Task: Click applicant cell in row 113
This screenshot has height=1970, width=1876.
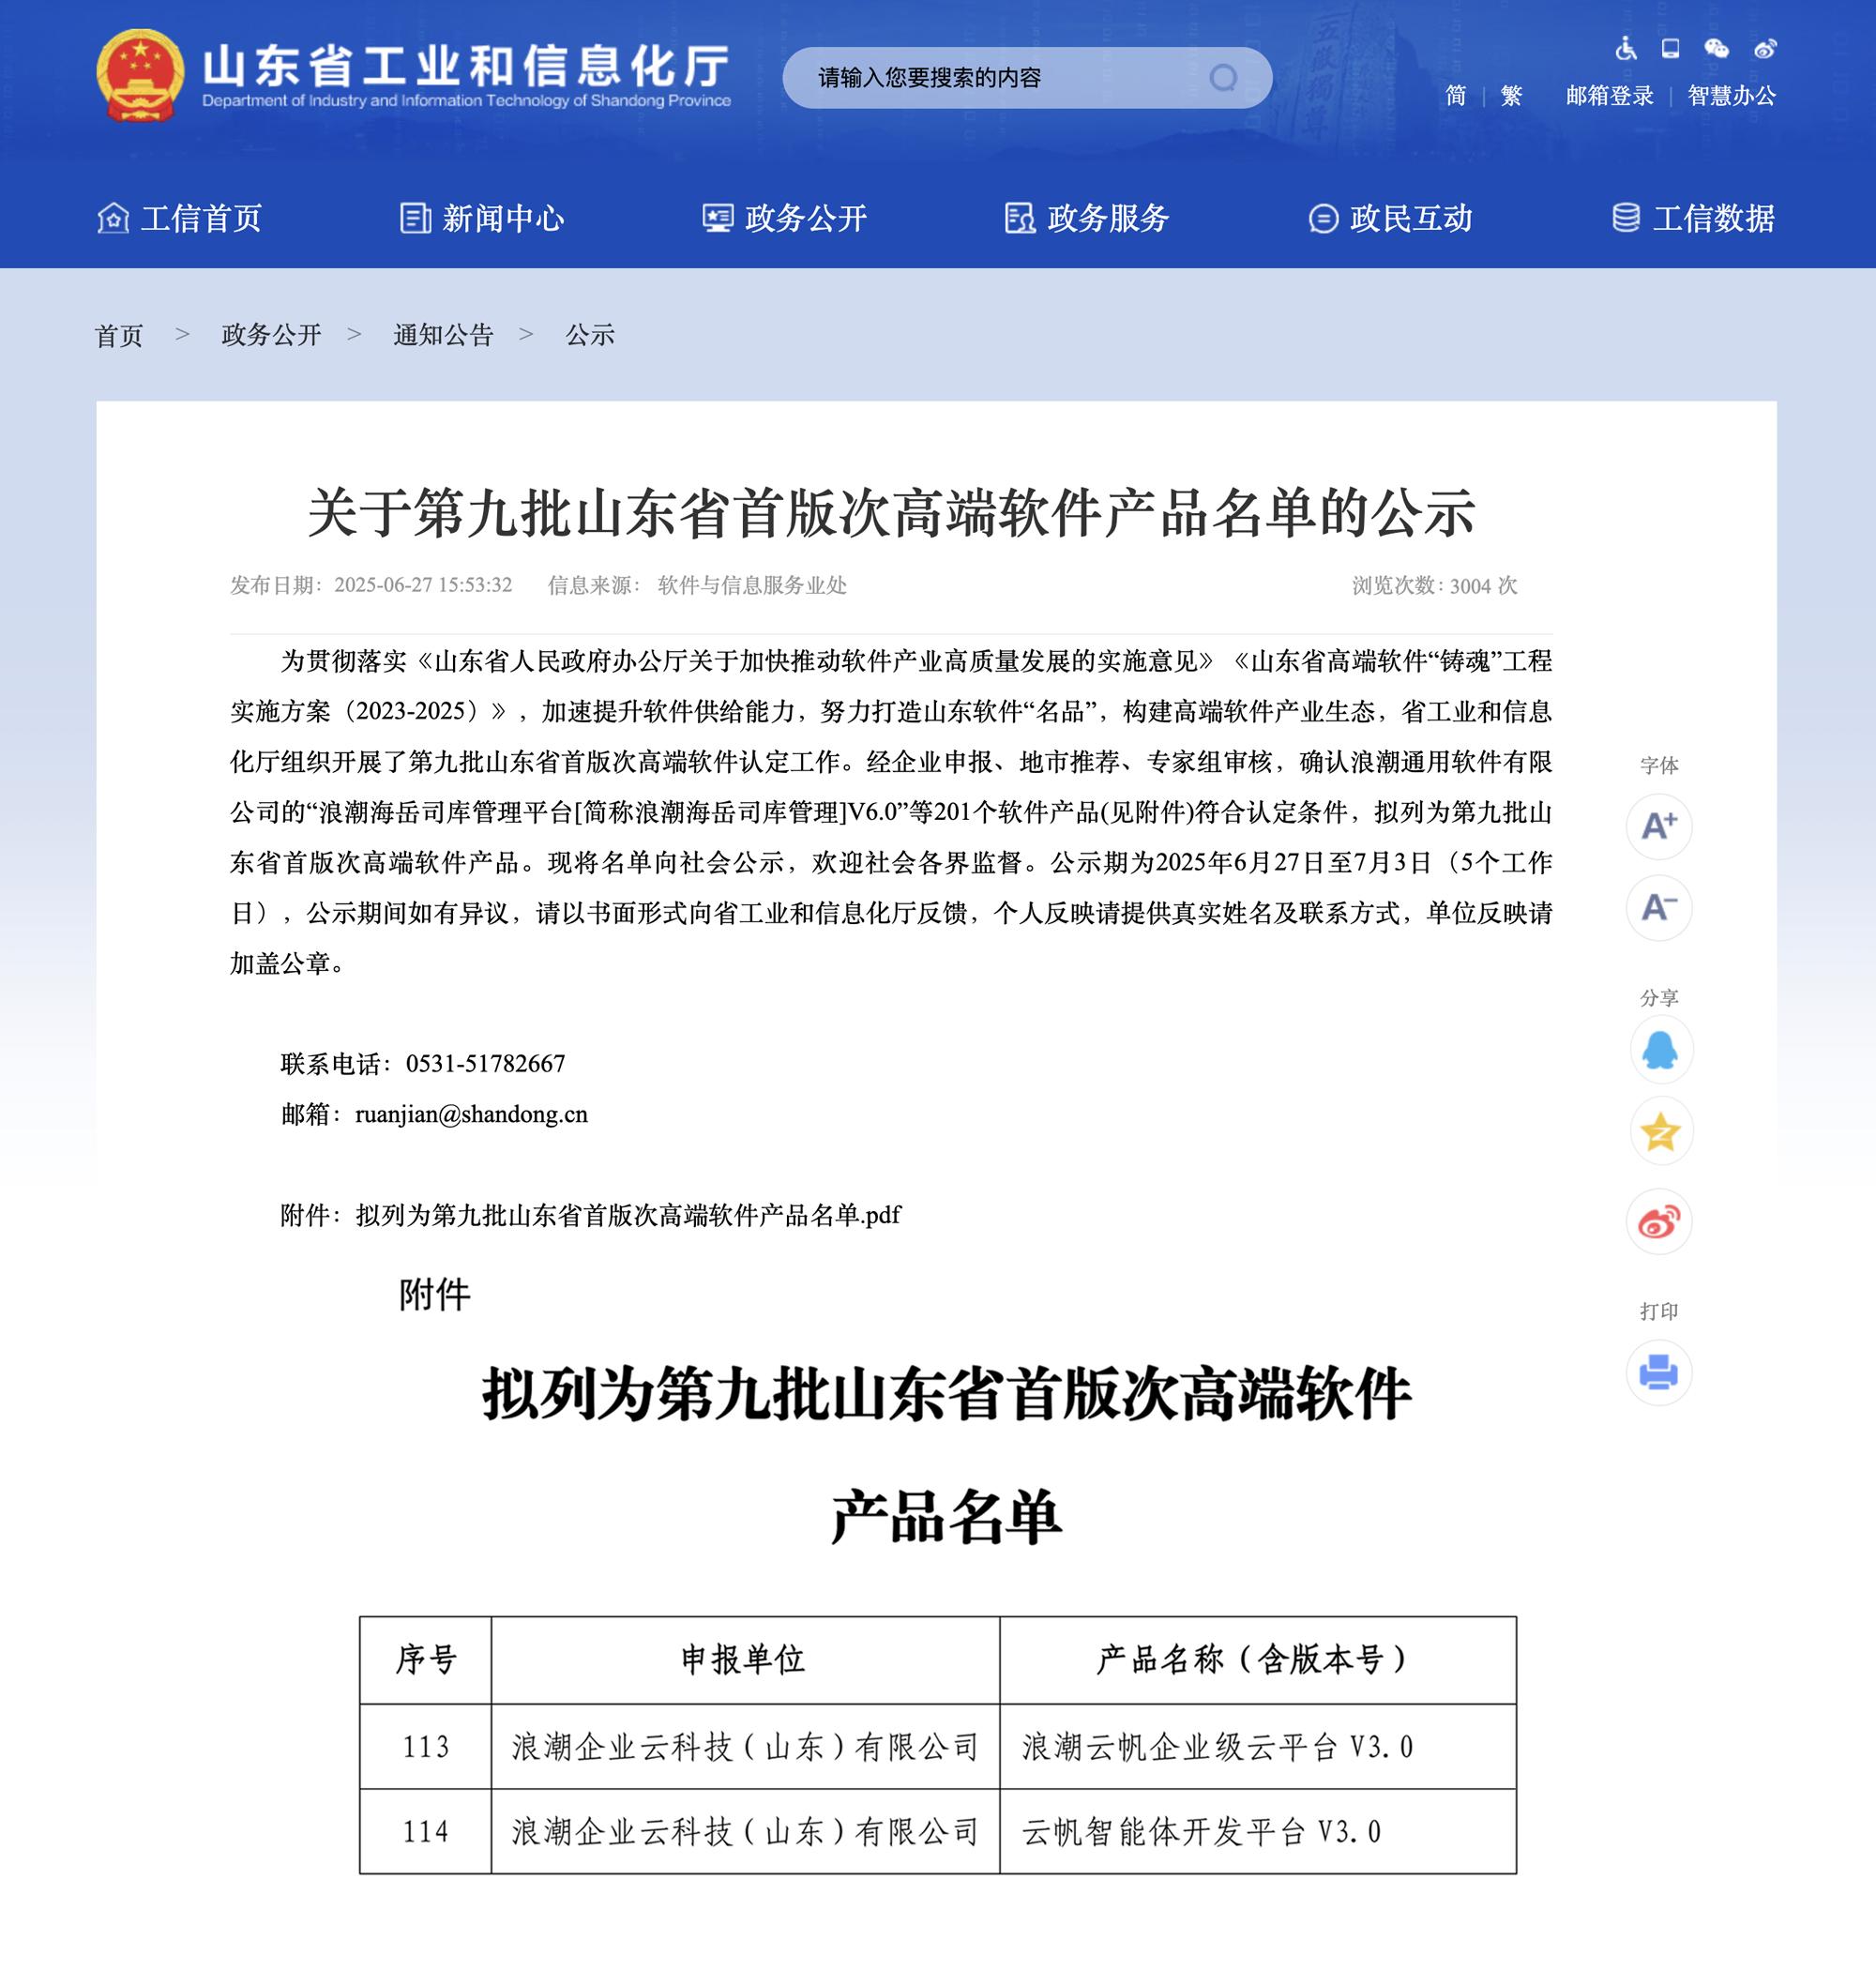Action: (745, 1747)
